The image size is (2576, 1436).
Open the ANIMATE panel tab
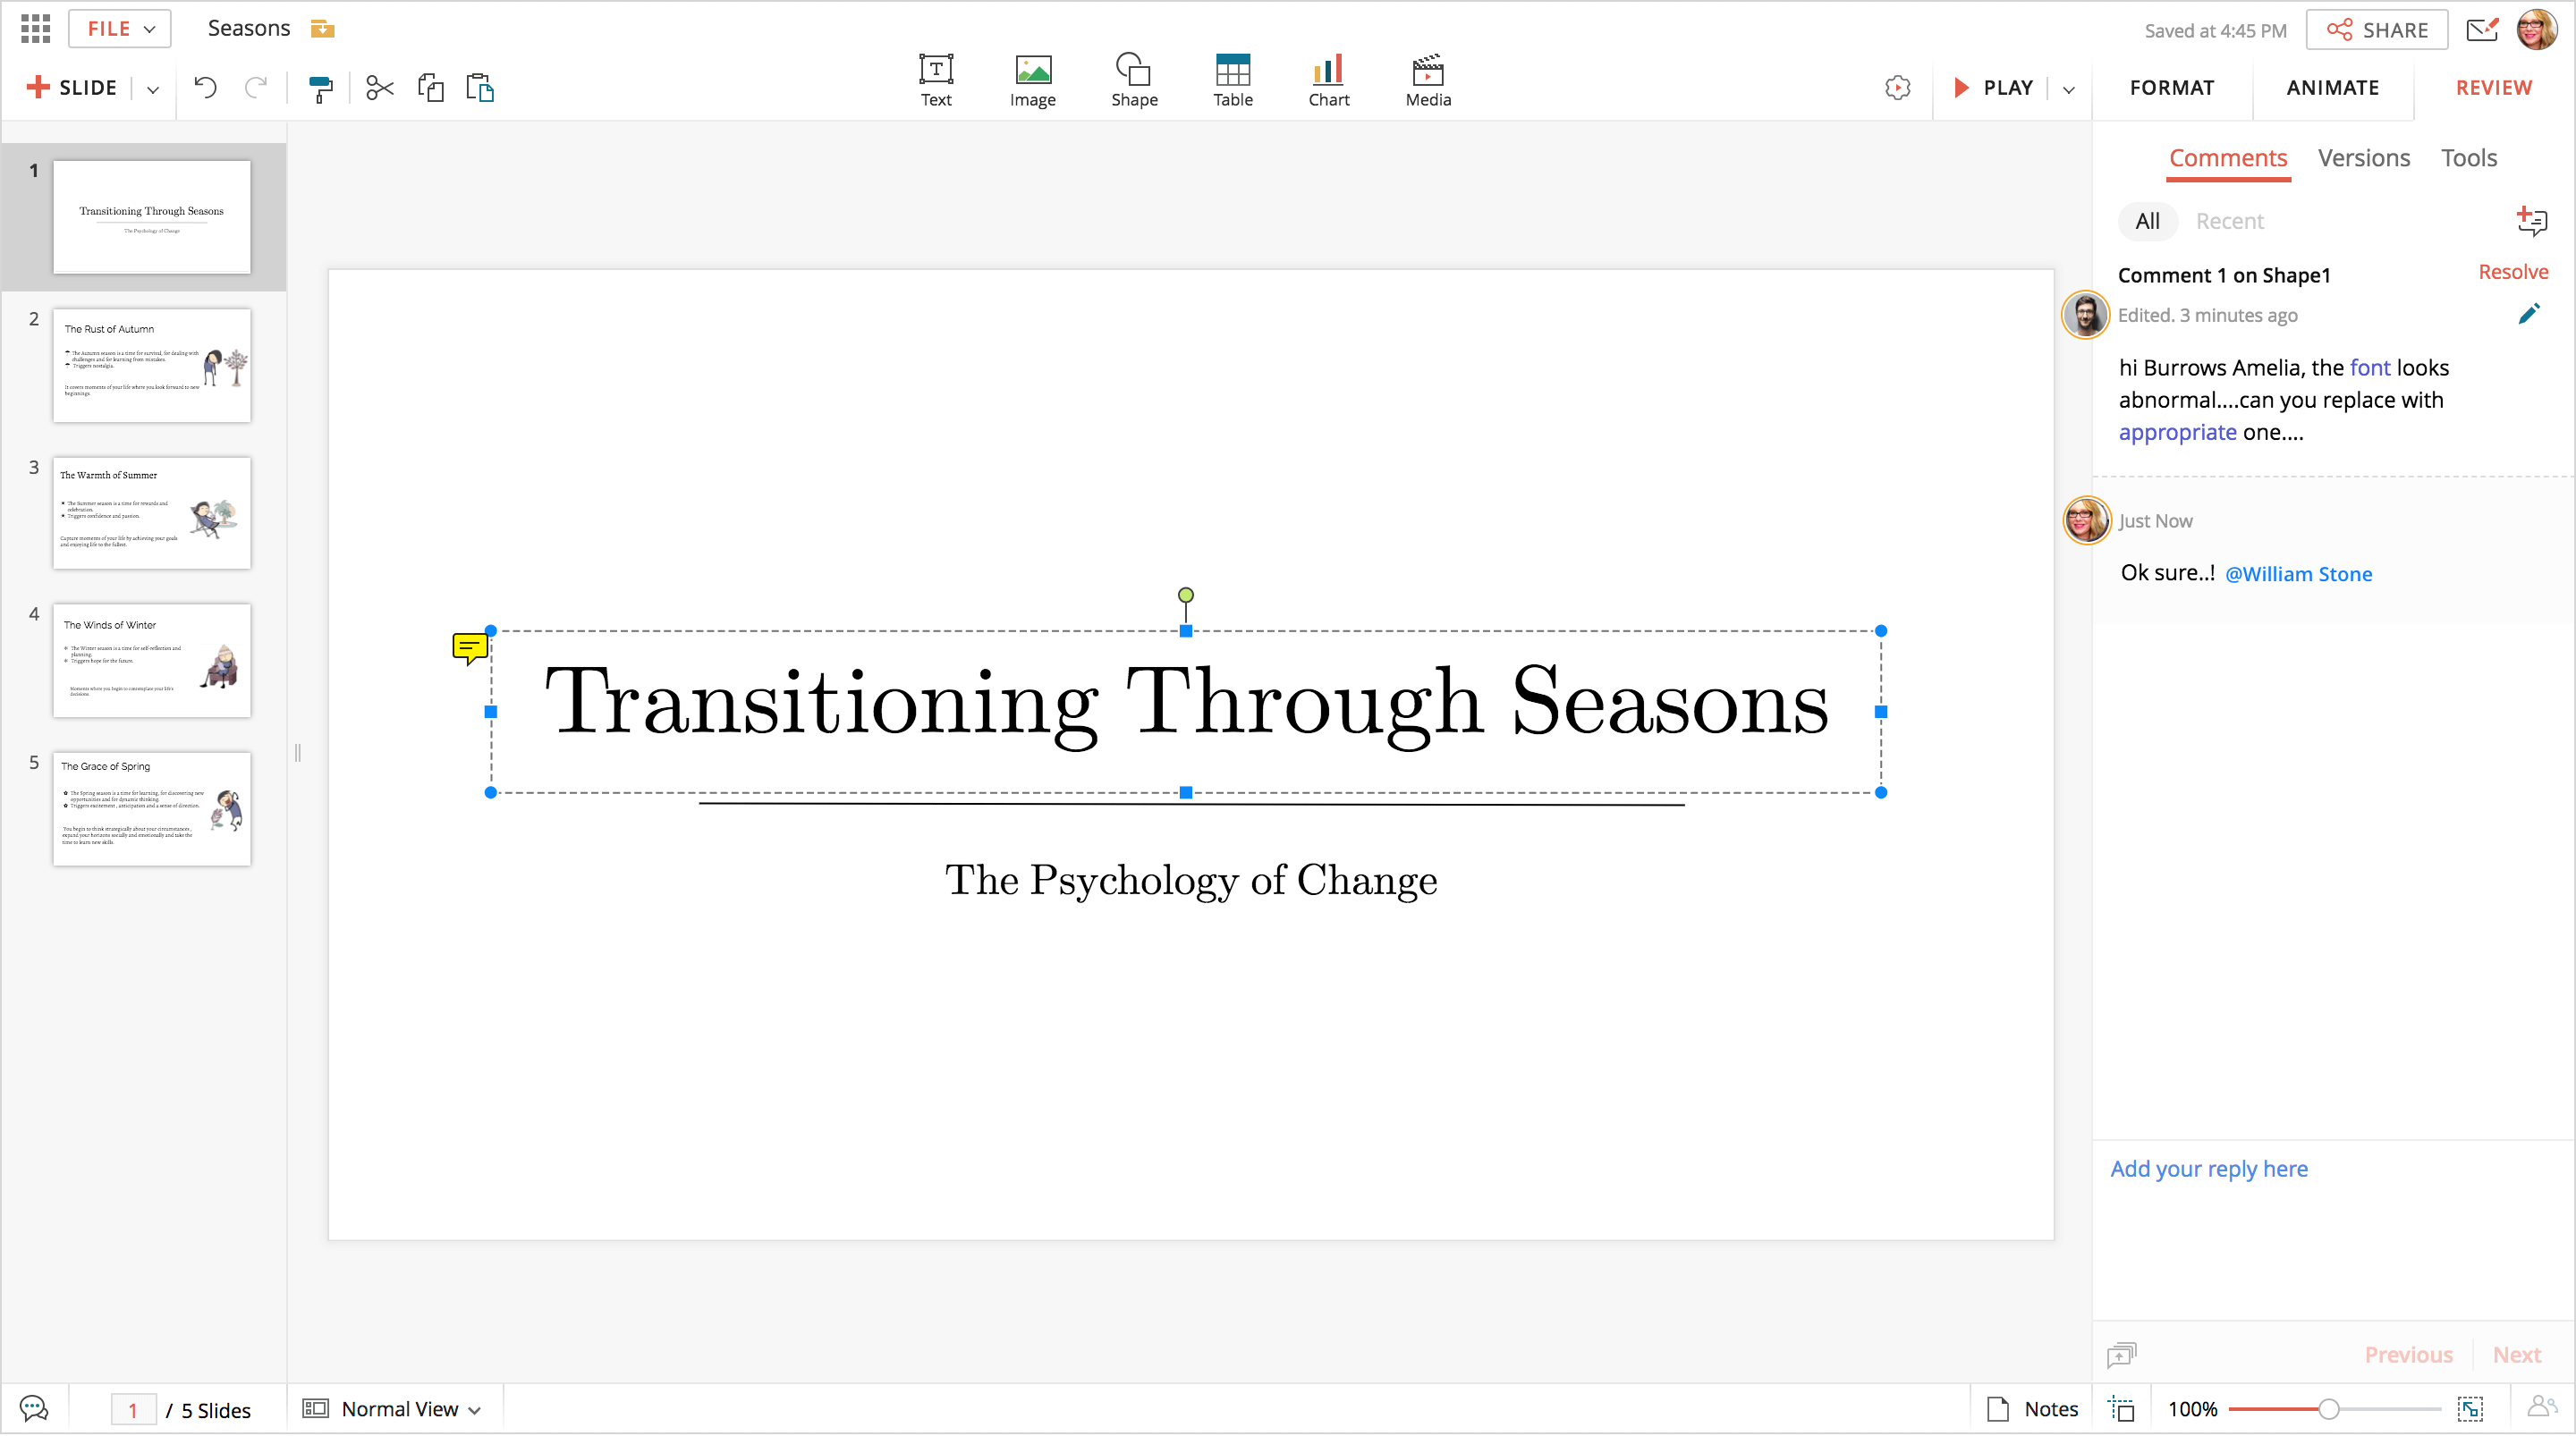2332,88
